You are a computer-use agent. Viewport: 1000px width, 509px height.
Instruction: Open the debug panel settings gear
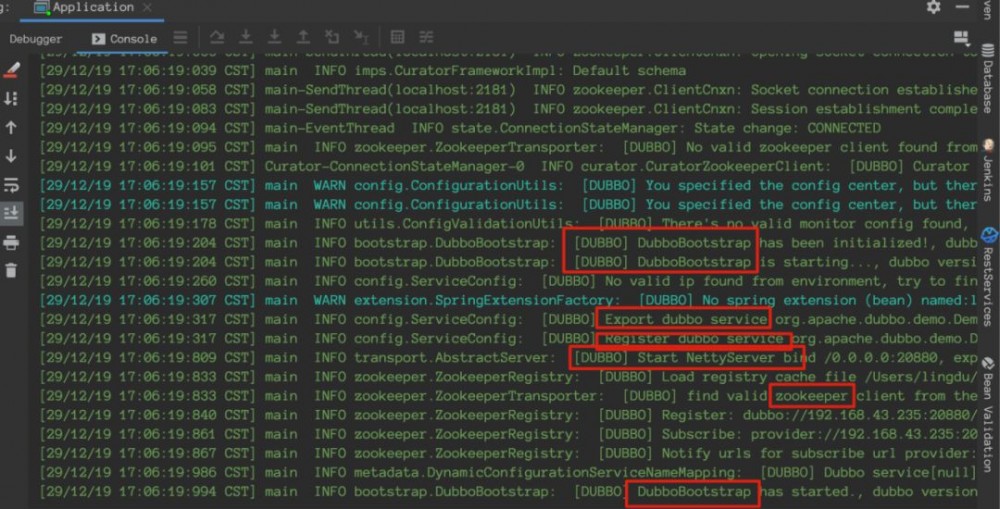(934, 7)
